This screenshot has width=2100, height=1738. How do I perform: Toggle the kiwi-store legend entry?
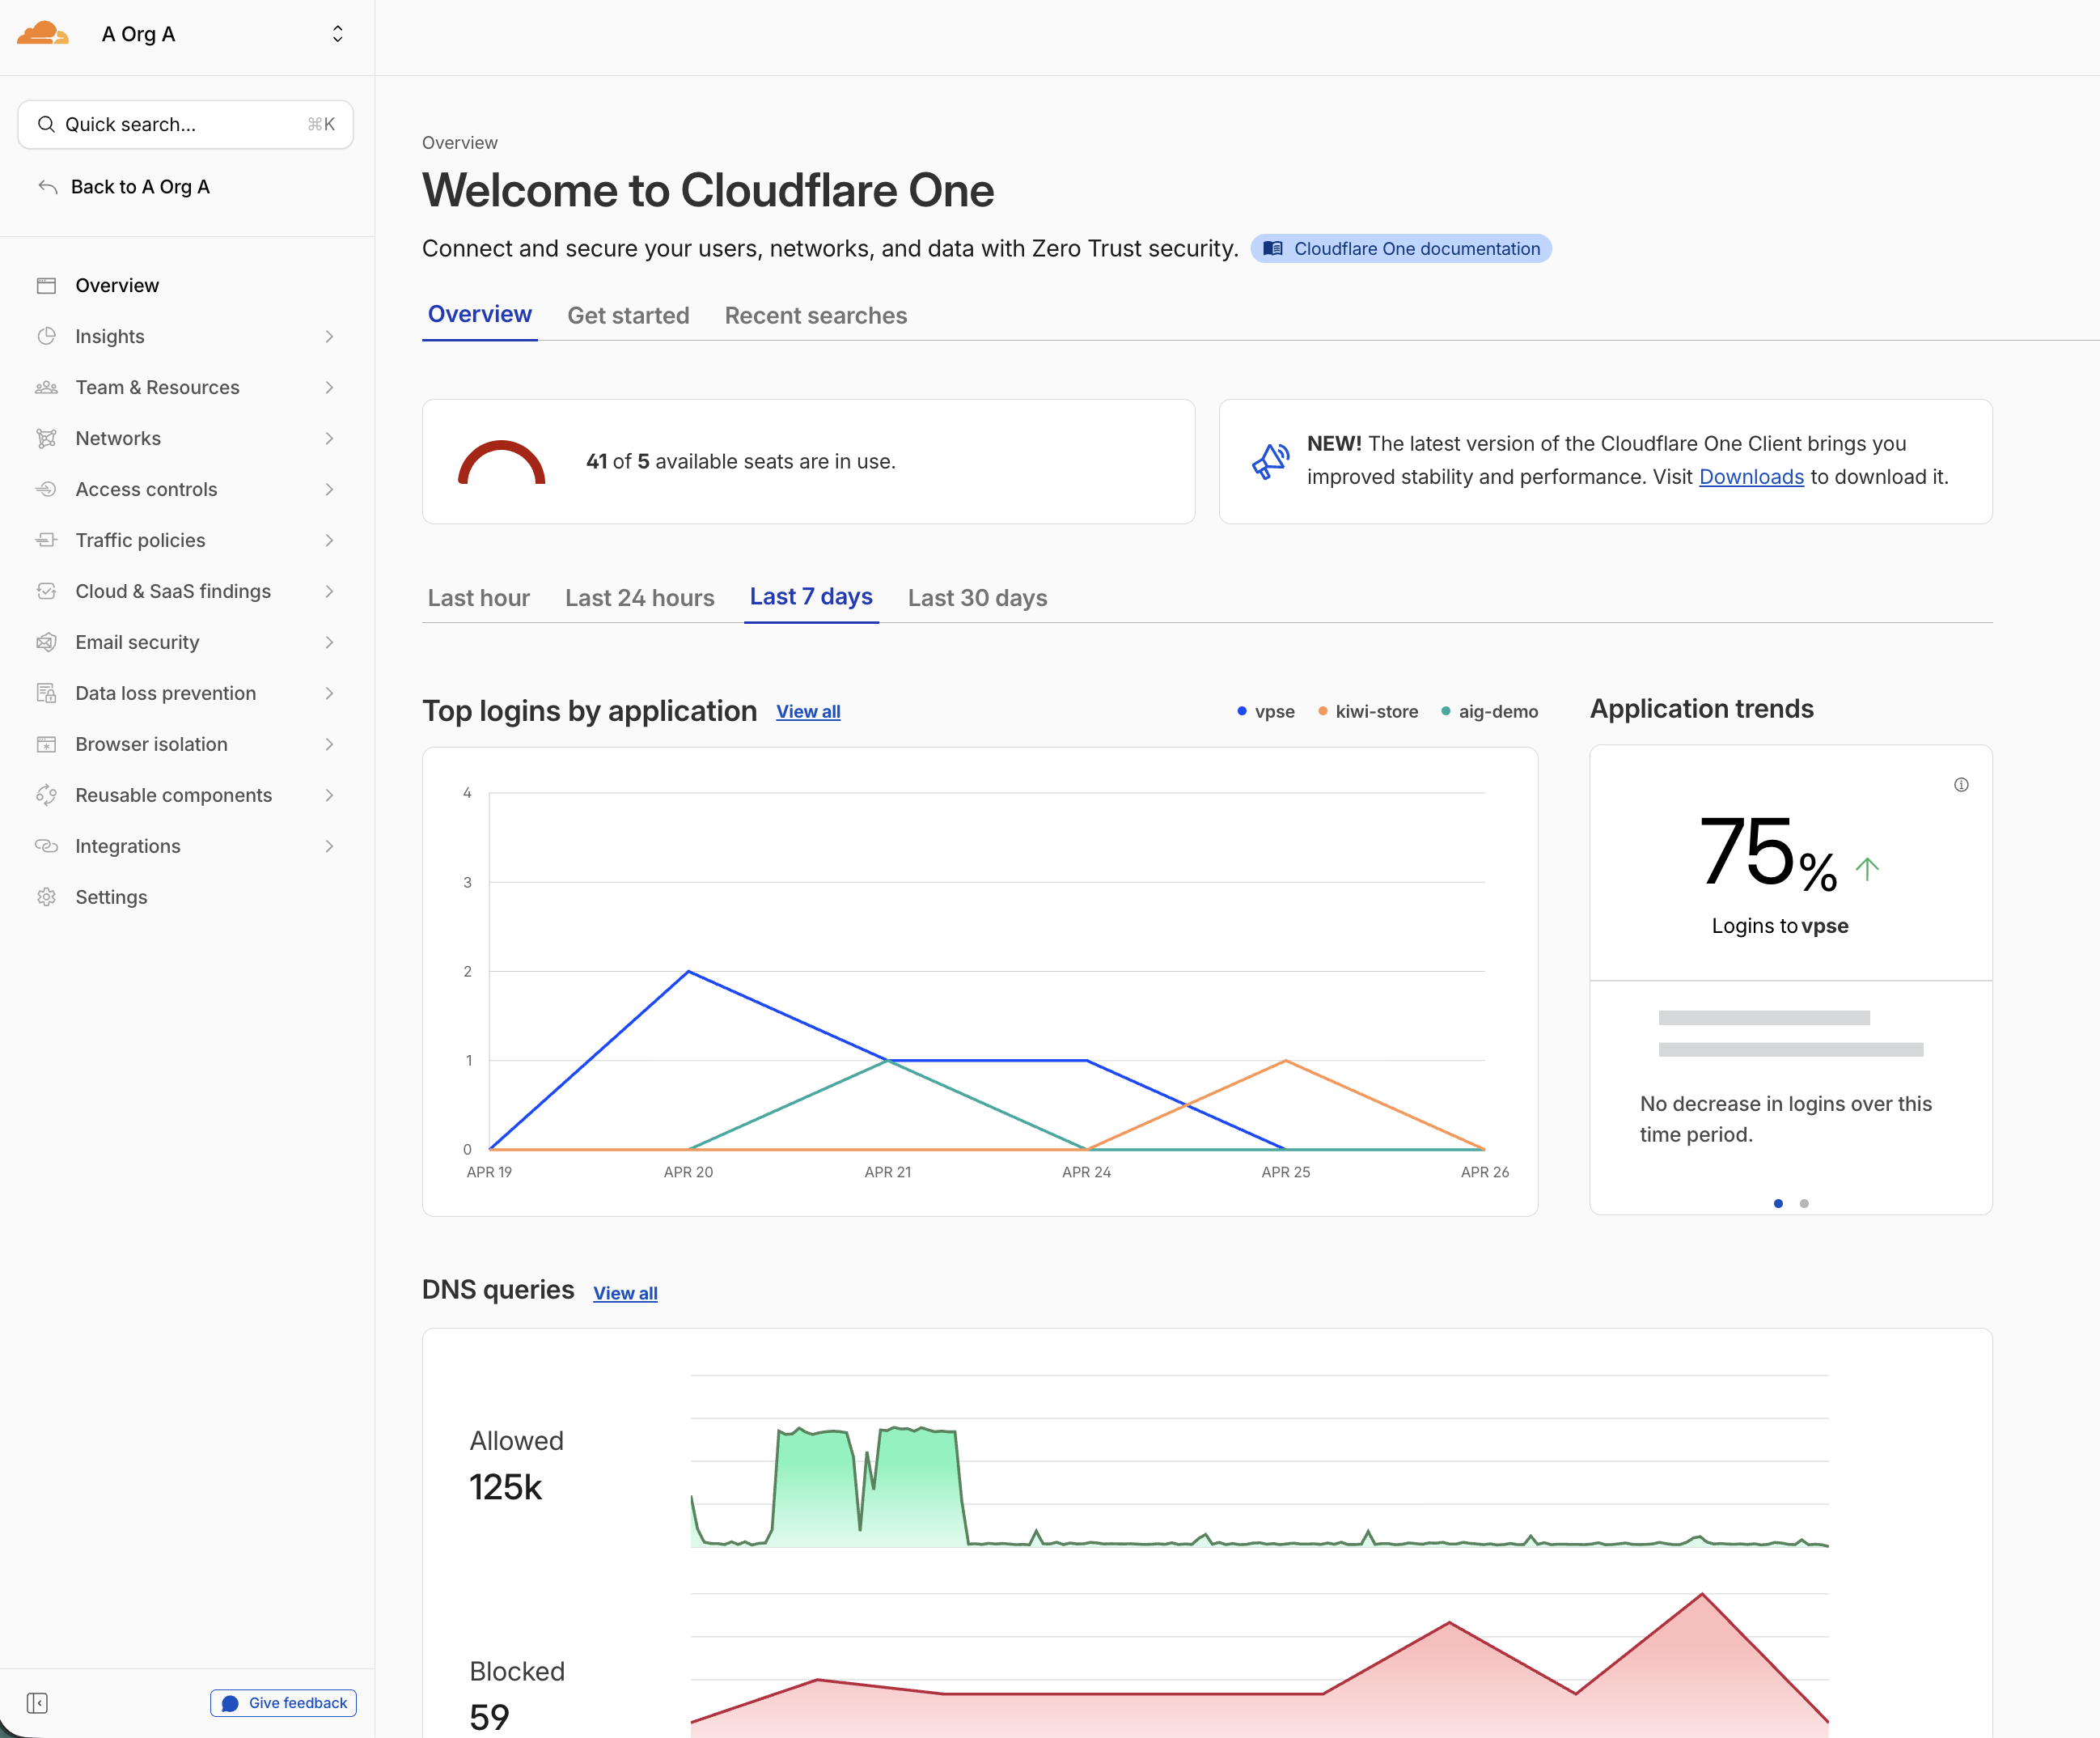tap(1367, 712)
